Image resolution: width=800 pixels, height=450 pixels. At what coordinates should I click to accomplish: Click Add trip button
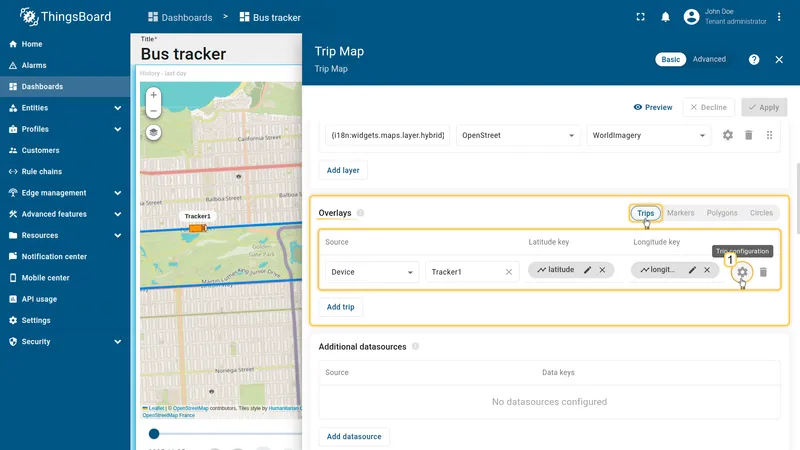click(340, 307)
